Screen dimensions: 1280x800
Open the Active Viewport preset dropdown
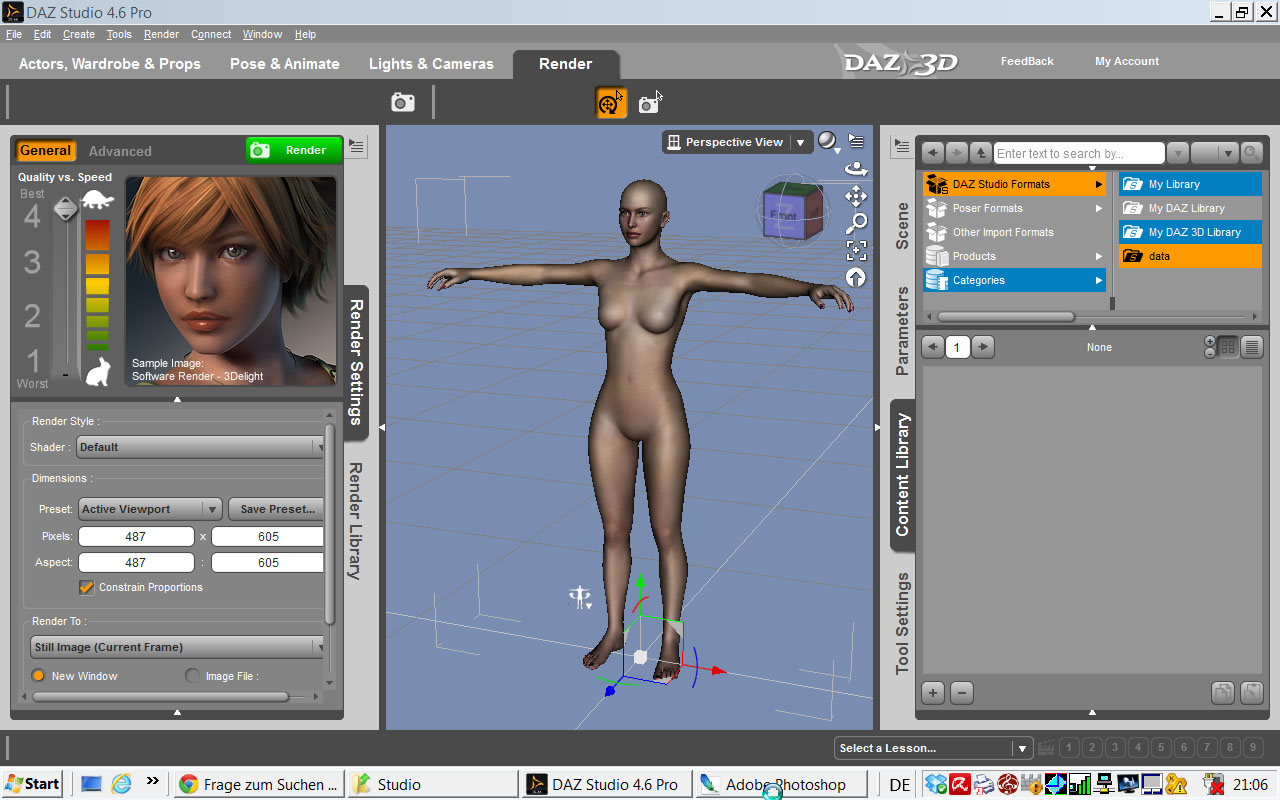click(150, 509)
